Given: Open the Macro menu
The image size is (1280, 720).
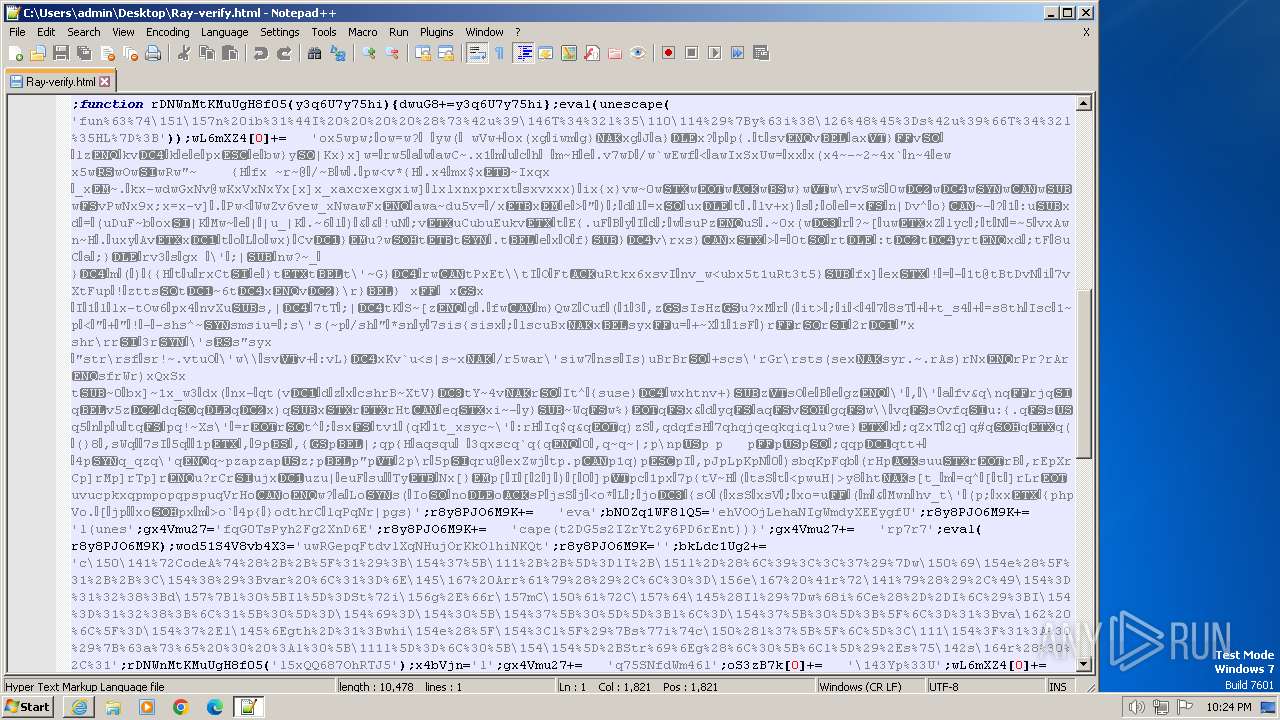Looking at the screenshot, I should coord(363,32).
